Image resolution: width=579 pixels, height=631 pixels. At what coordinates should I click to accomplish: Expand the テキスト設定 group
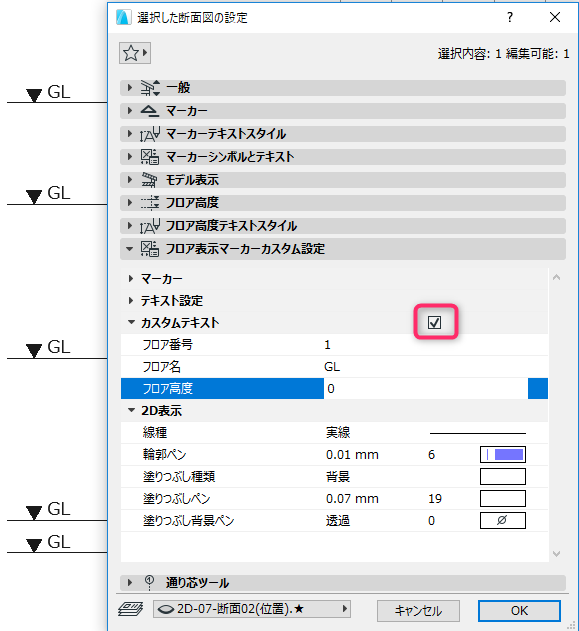(x=131, y=300)
